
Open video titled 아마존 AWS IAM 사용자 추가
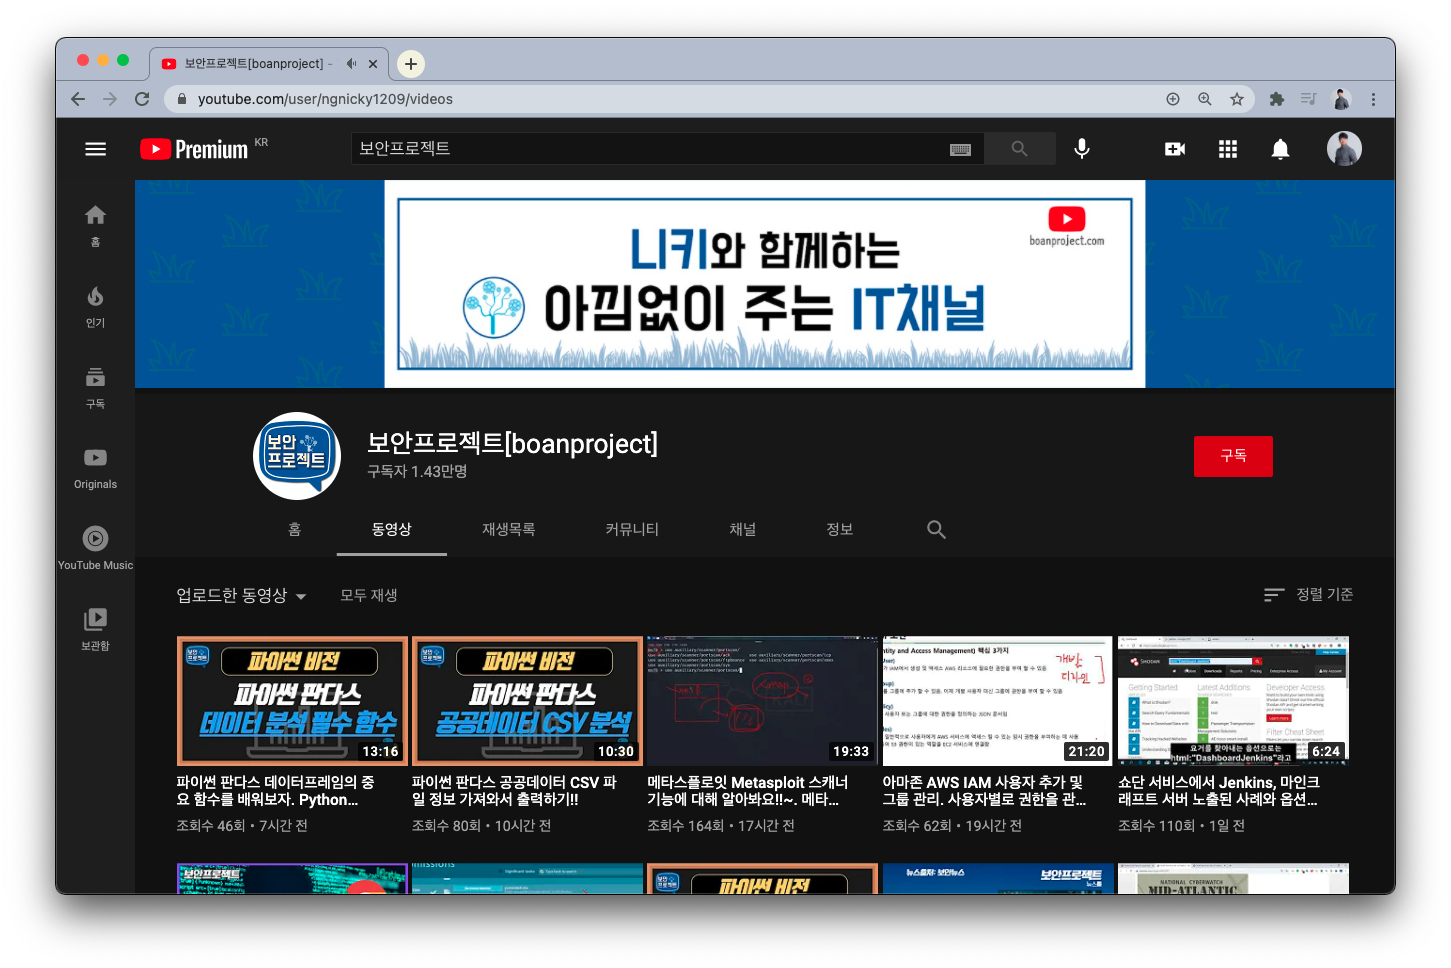(x=984, y=791)
